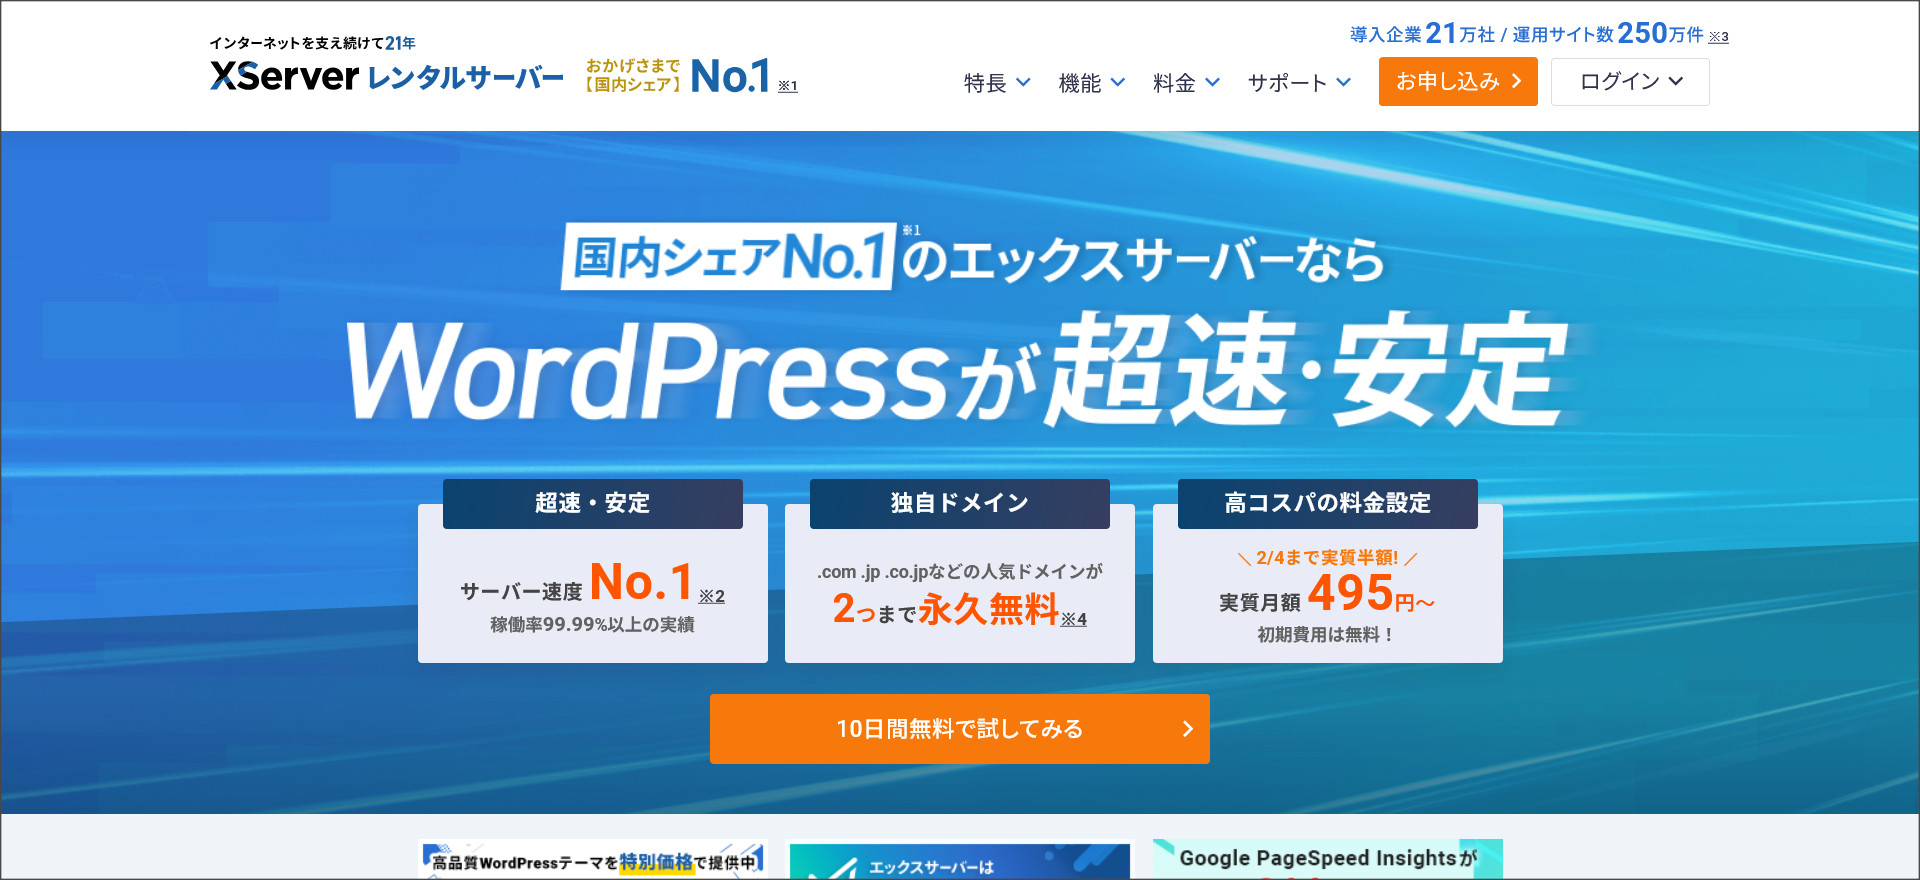Click the 国内シェア No.1 badge in header
1920x880 pixels.
coord(678,76)
